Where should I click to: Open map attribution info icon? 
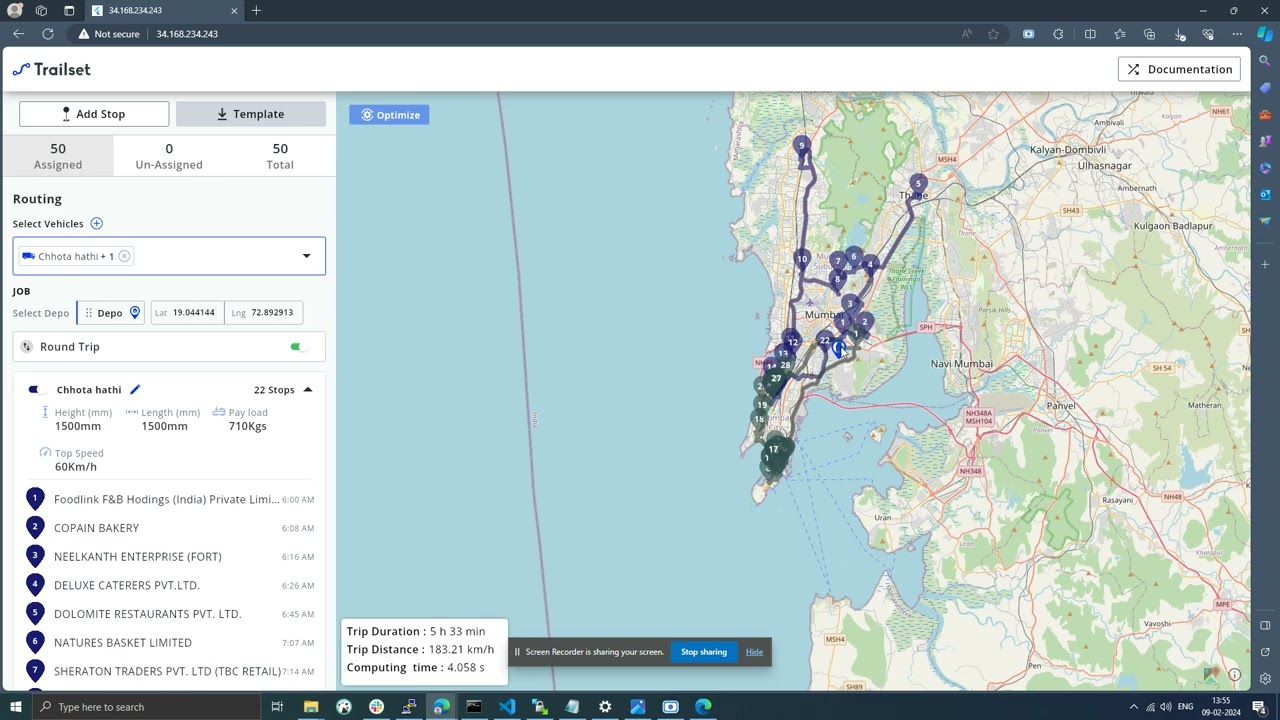(x=1234, y=675)
